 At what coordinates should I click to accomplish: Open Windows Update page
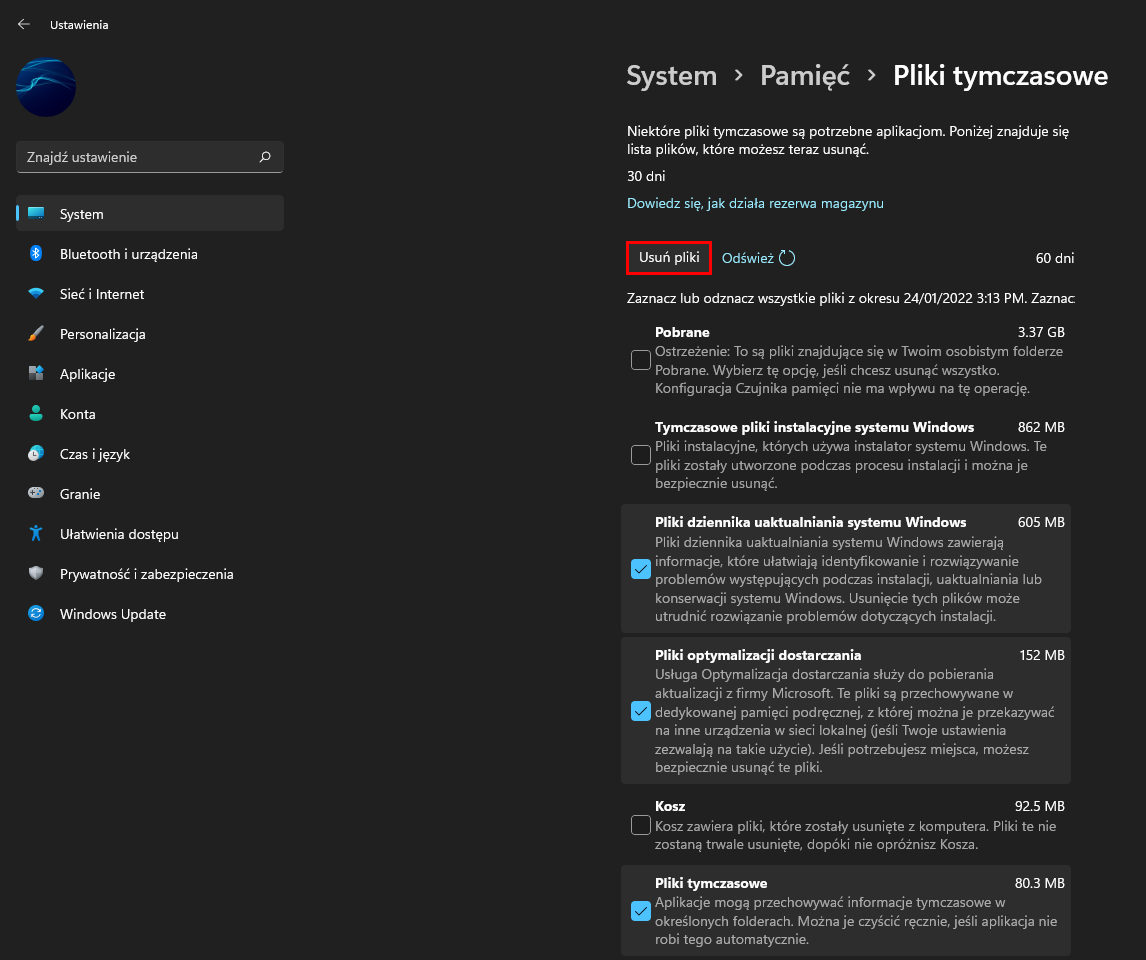pos(150,614)
